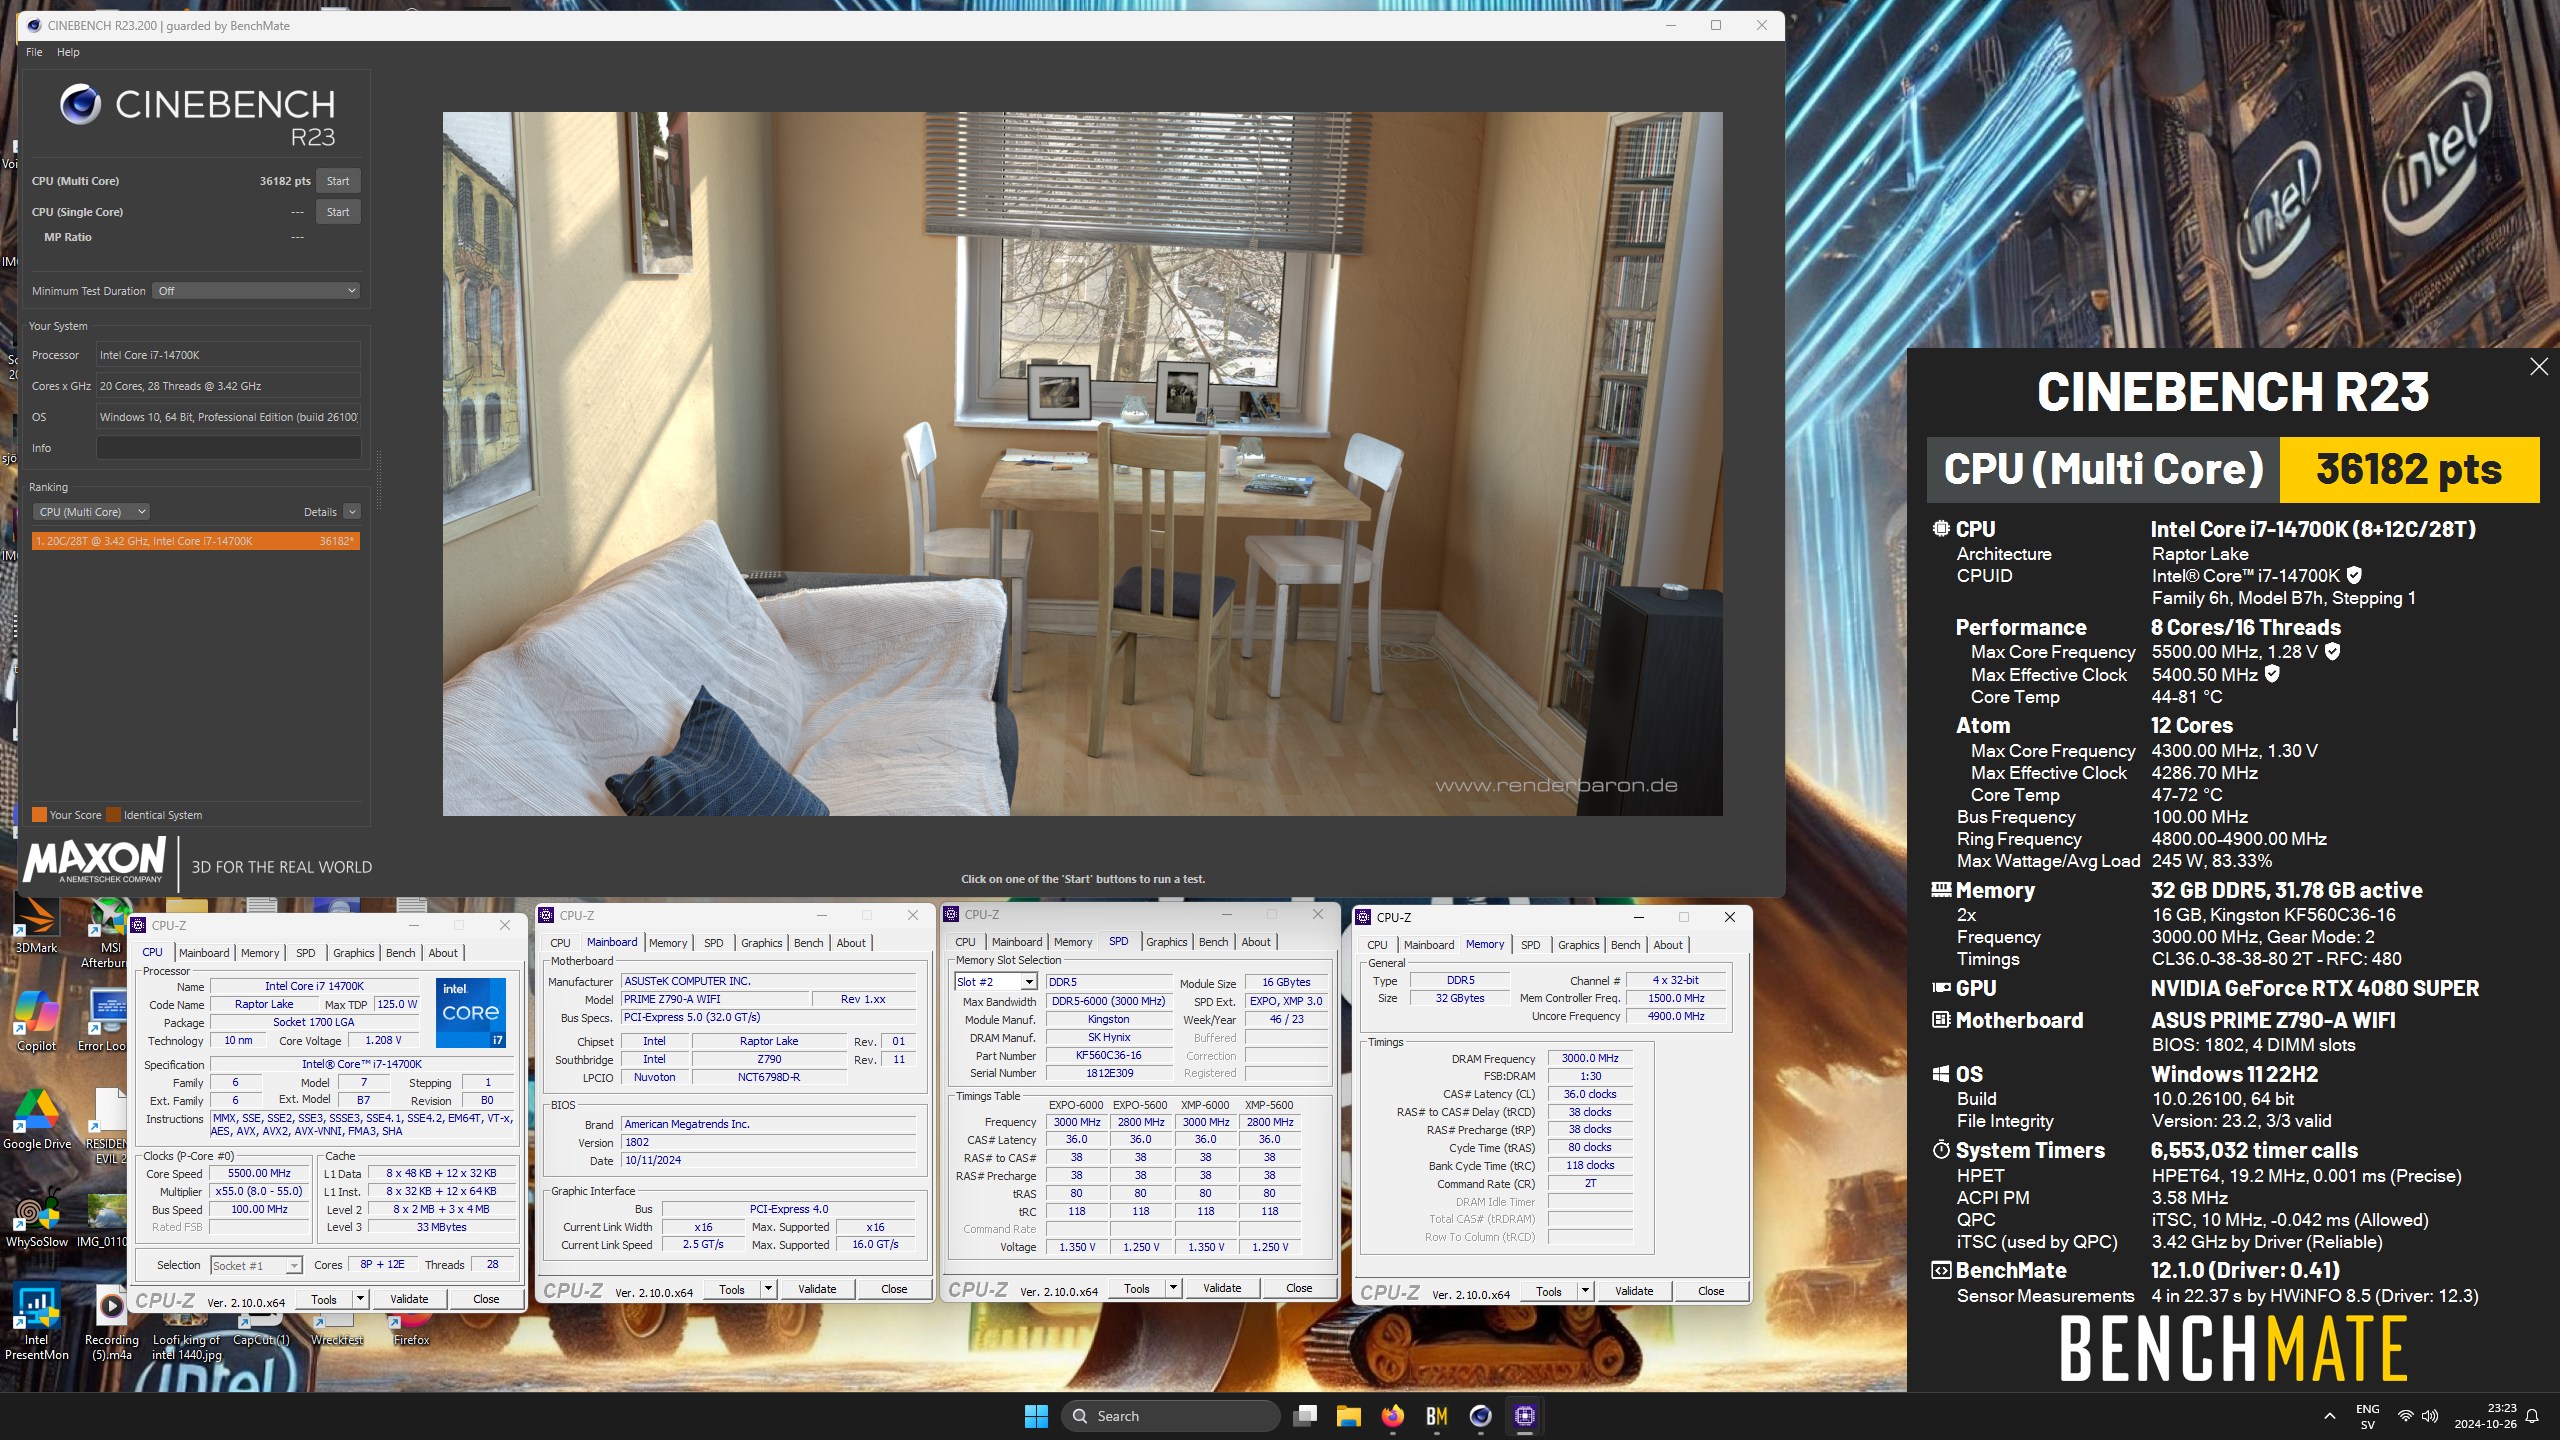Click the taskbar Search box

(x=1170, y=1415)
